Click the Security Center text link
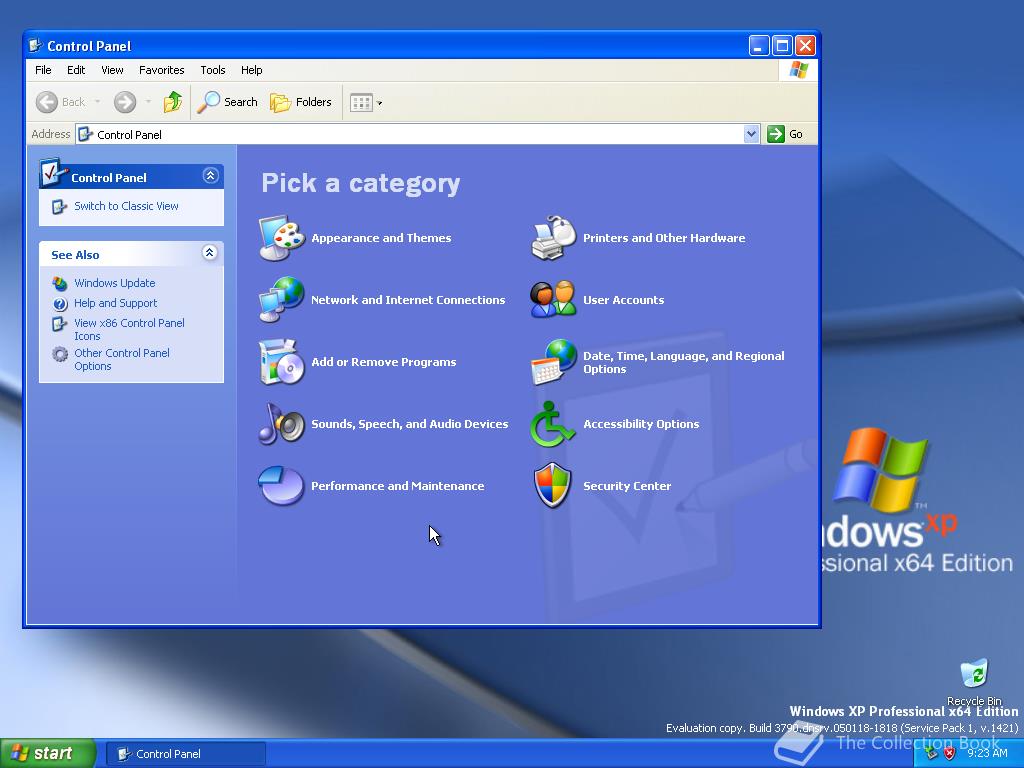This screenshot has width=1024, height=768. click(x=627, y=486)
